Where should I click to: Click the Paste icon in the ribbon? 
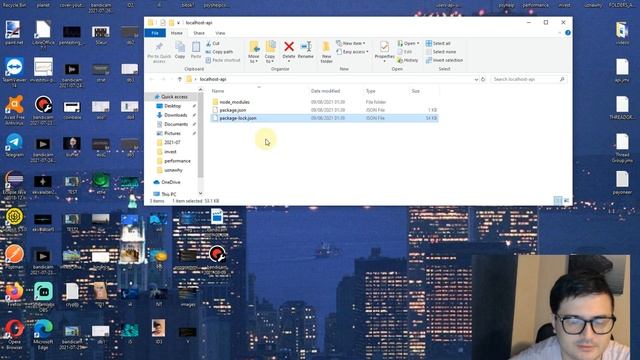coord(196,50)
